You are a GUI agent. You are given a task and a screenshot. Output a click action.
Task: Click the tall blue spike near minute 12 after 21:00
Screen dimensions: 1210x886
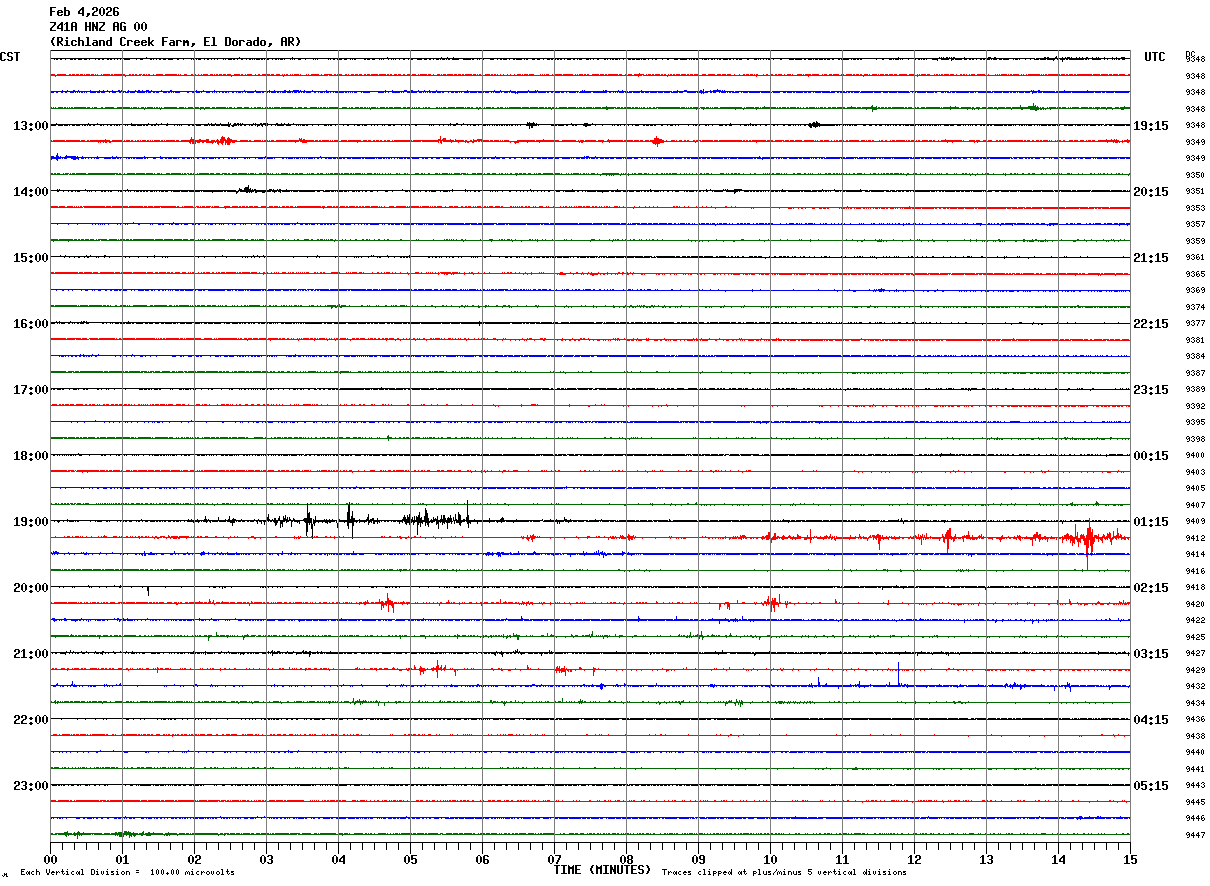coord(898,675)
